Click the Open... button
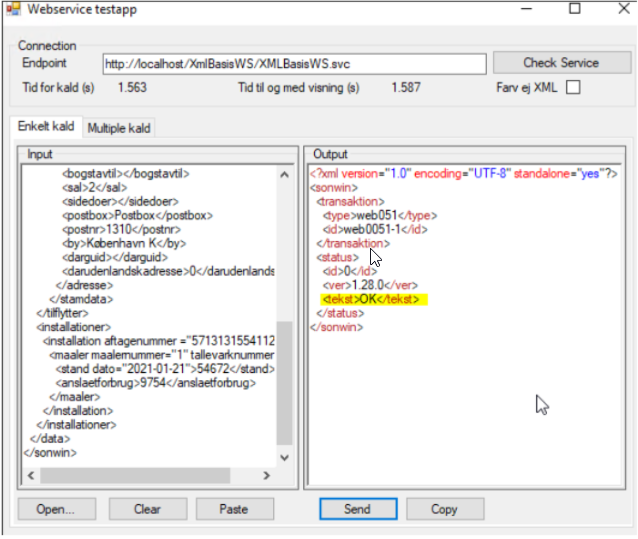 coord(57,509)
